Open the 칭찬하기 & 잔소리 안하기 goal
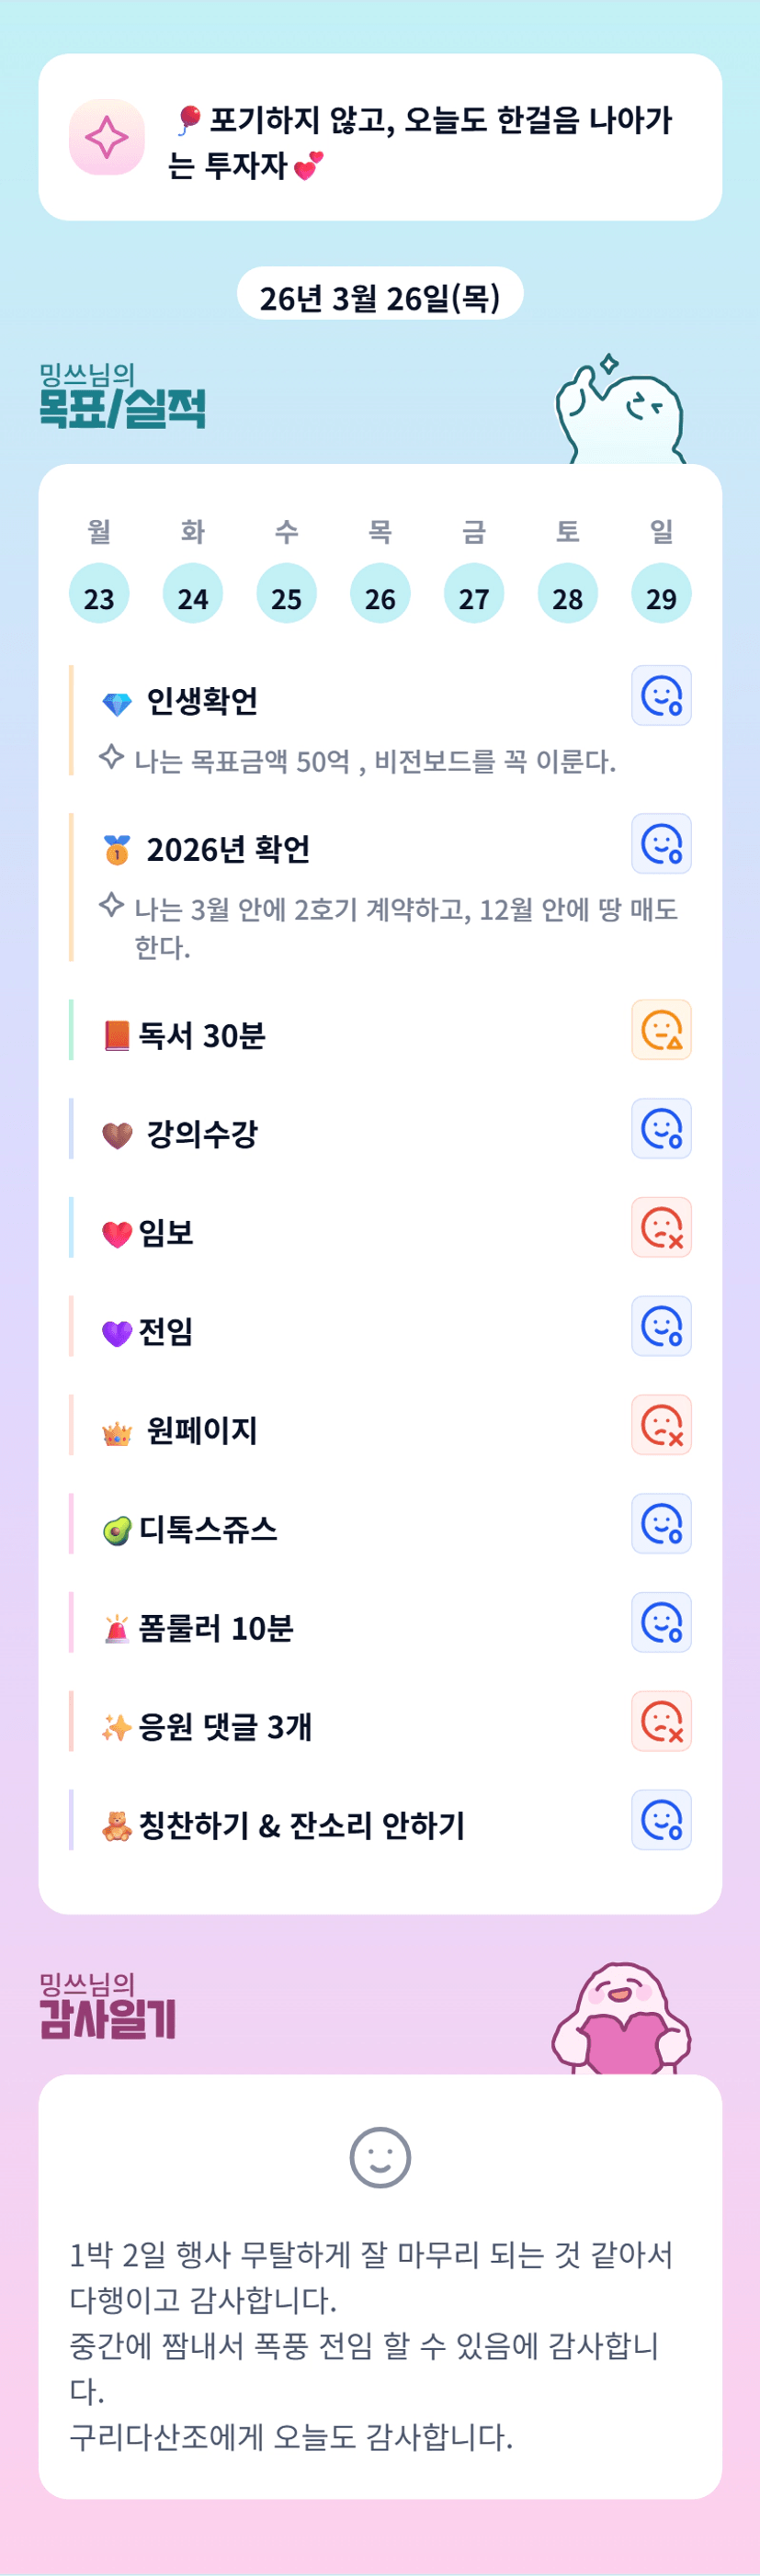760x2576 pixels. [301, 1826]
